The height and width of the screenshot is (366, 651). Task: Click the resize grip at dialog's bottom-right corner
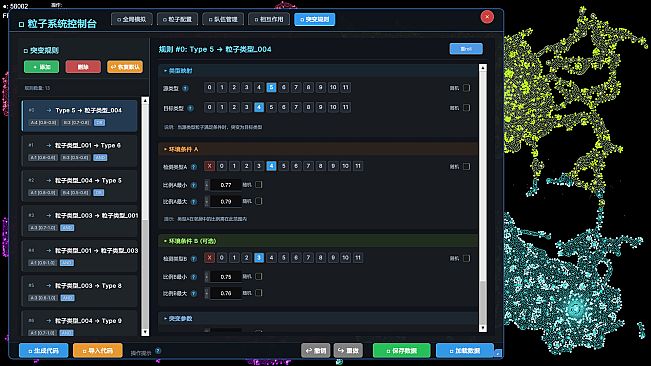click(x=498, y=353)
